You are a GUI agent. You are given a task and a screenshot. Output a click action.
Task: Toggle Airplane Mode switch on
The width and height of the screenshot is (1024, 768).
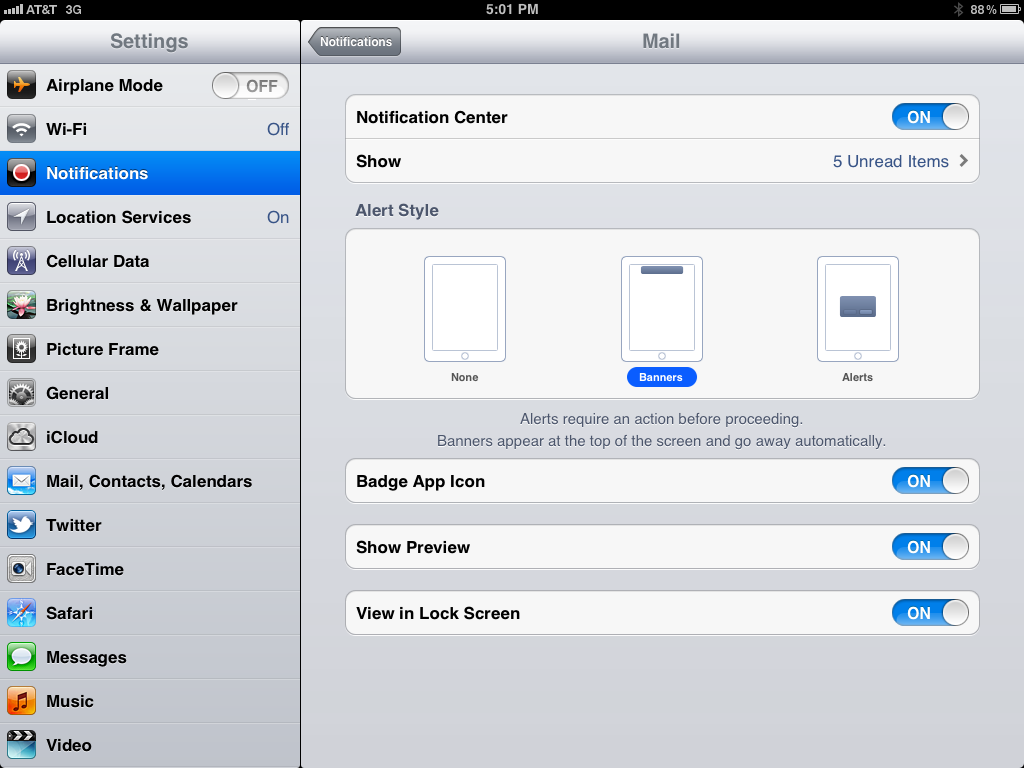pyautogui.click(x=250, y=86)
